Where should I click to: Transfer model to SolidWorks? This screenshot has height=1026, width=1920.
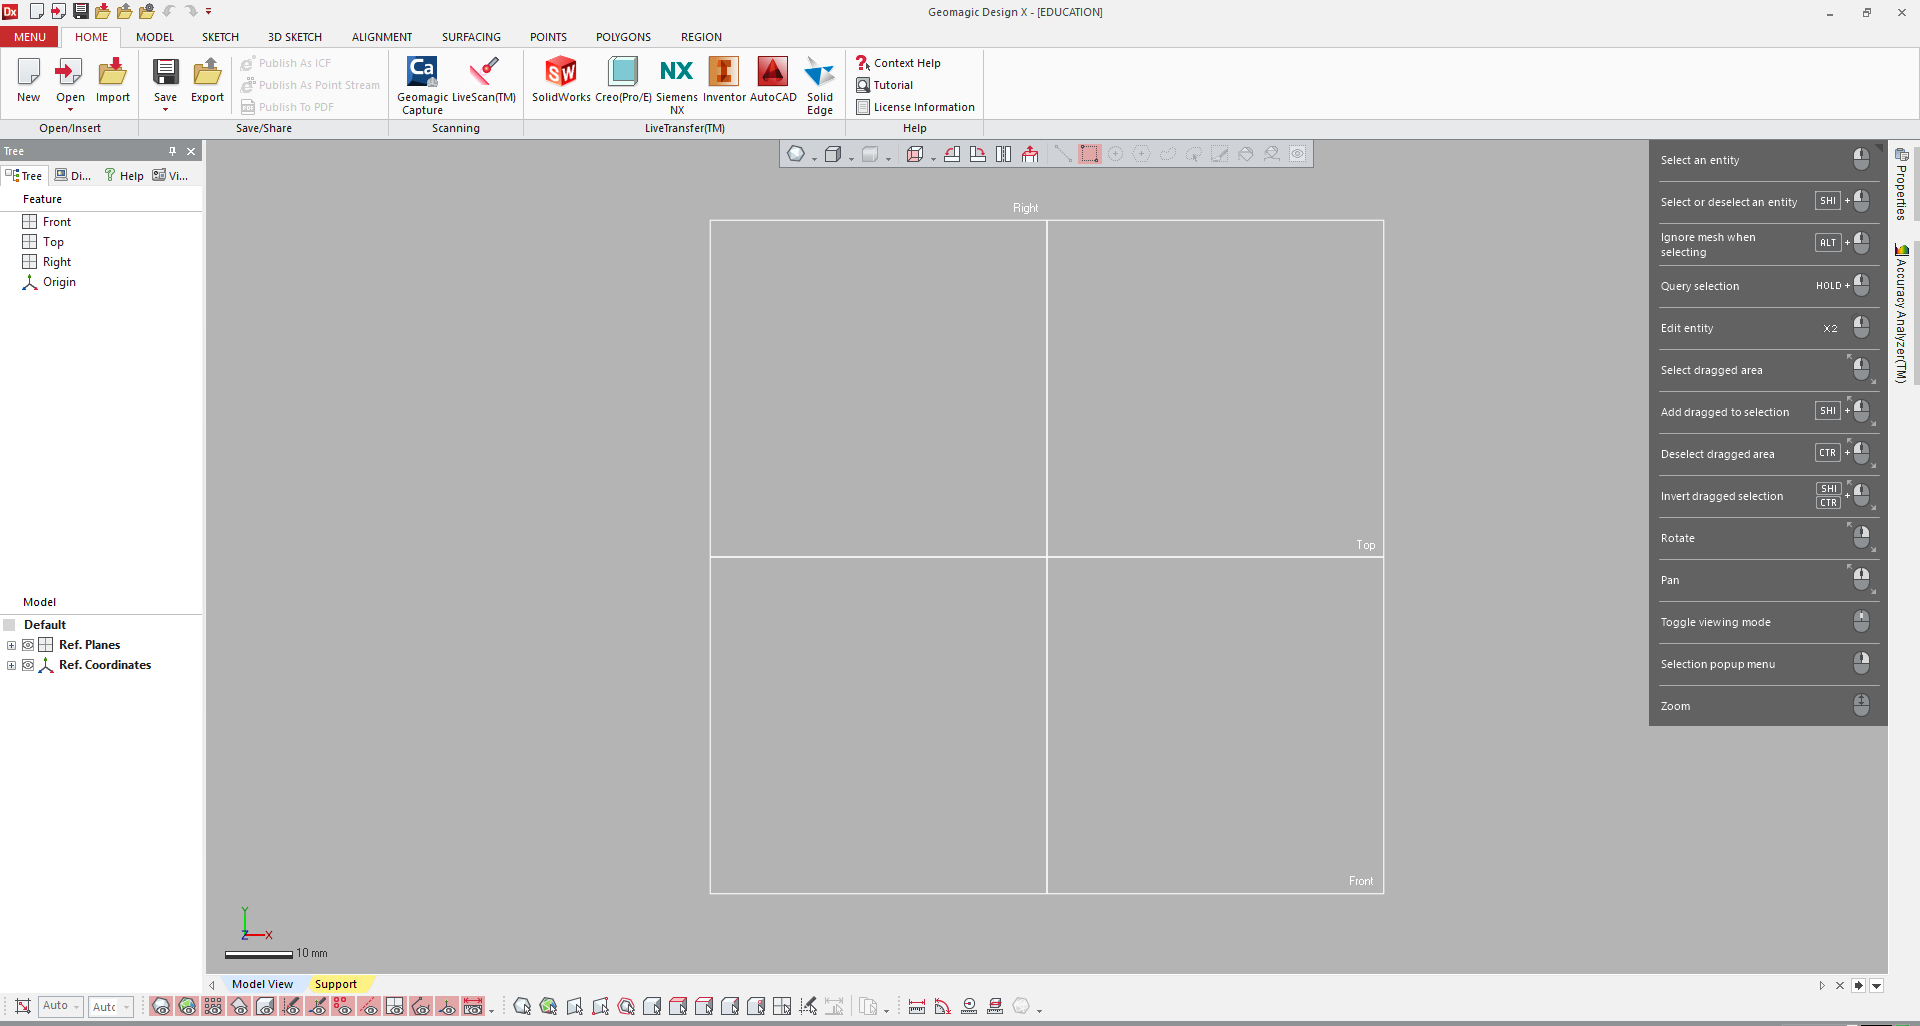click(x=561, y=80)
